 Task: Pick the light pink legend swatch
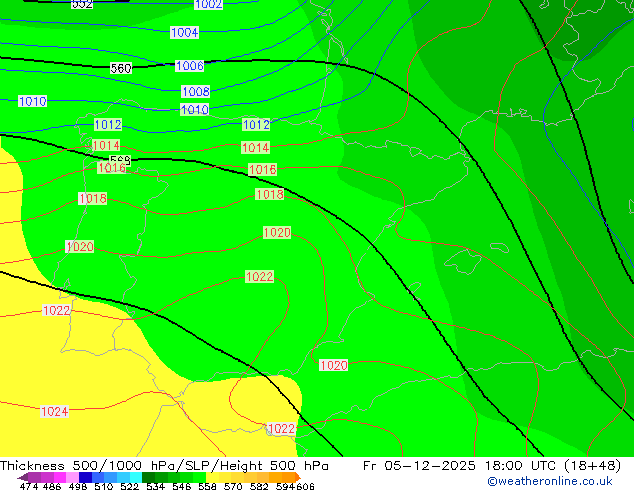pos(72,477)
